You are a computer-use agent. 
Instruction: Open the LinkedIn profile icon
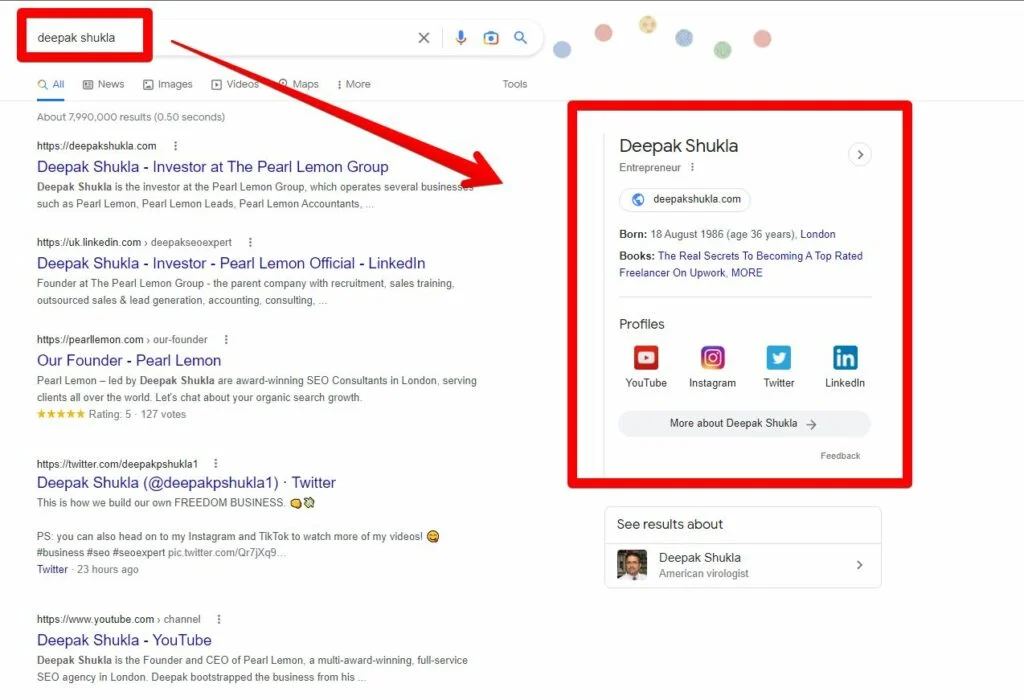pyautogui.click(x=845, y=358)
